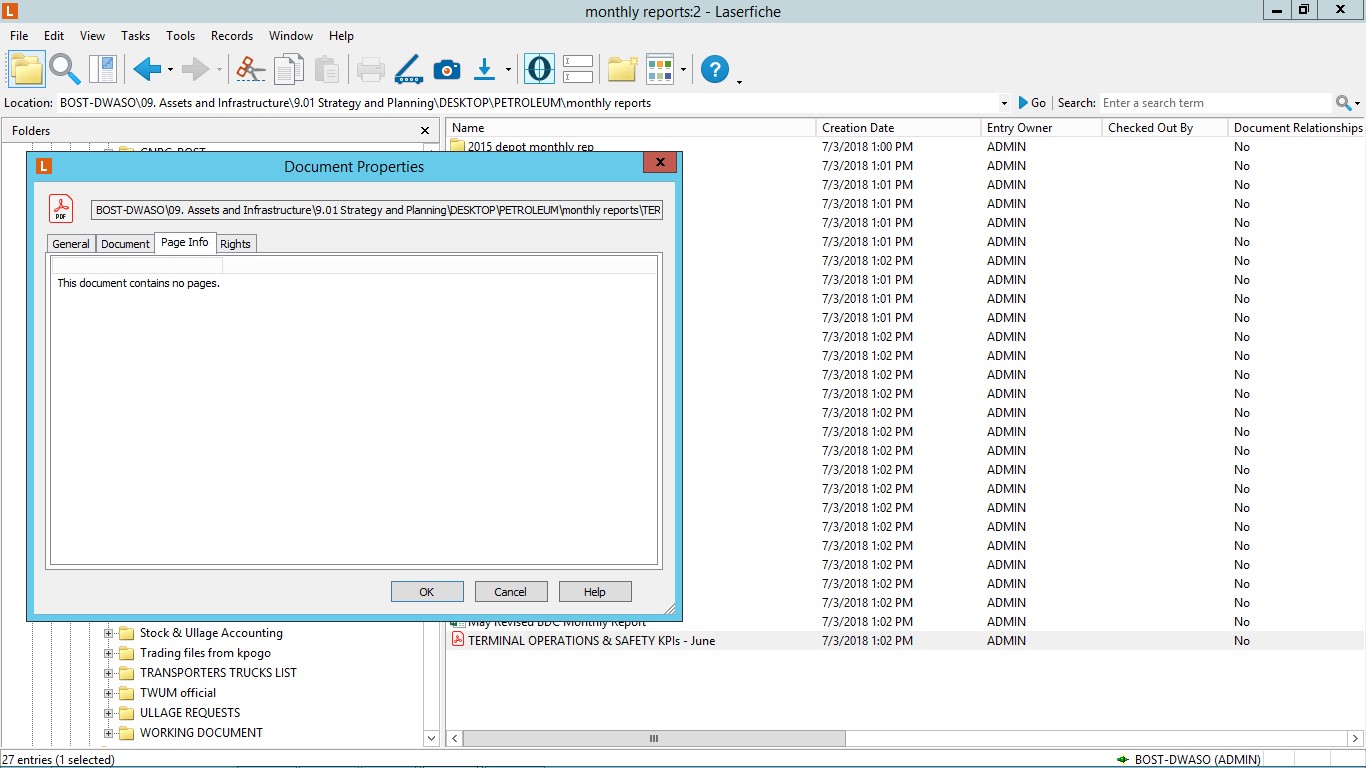
Task: Click the Scan document icon
Action: pos(408,69)
